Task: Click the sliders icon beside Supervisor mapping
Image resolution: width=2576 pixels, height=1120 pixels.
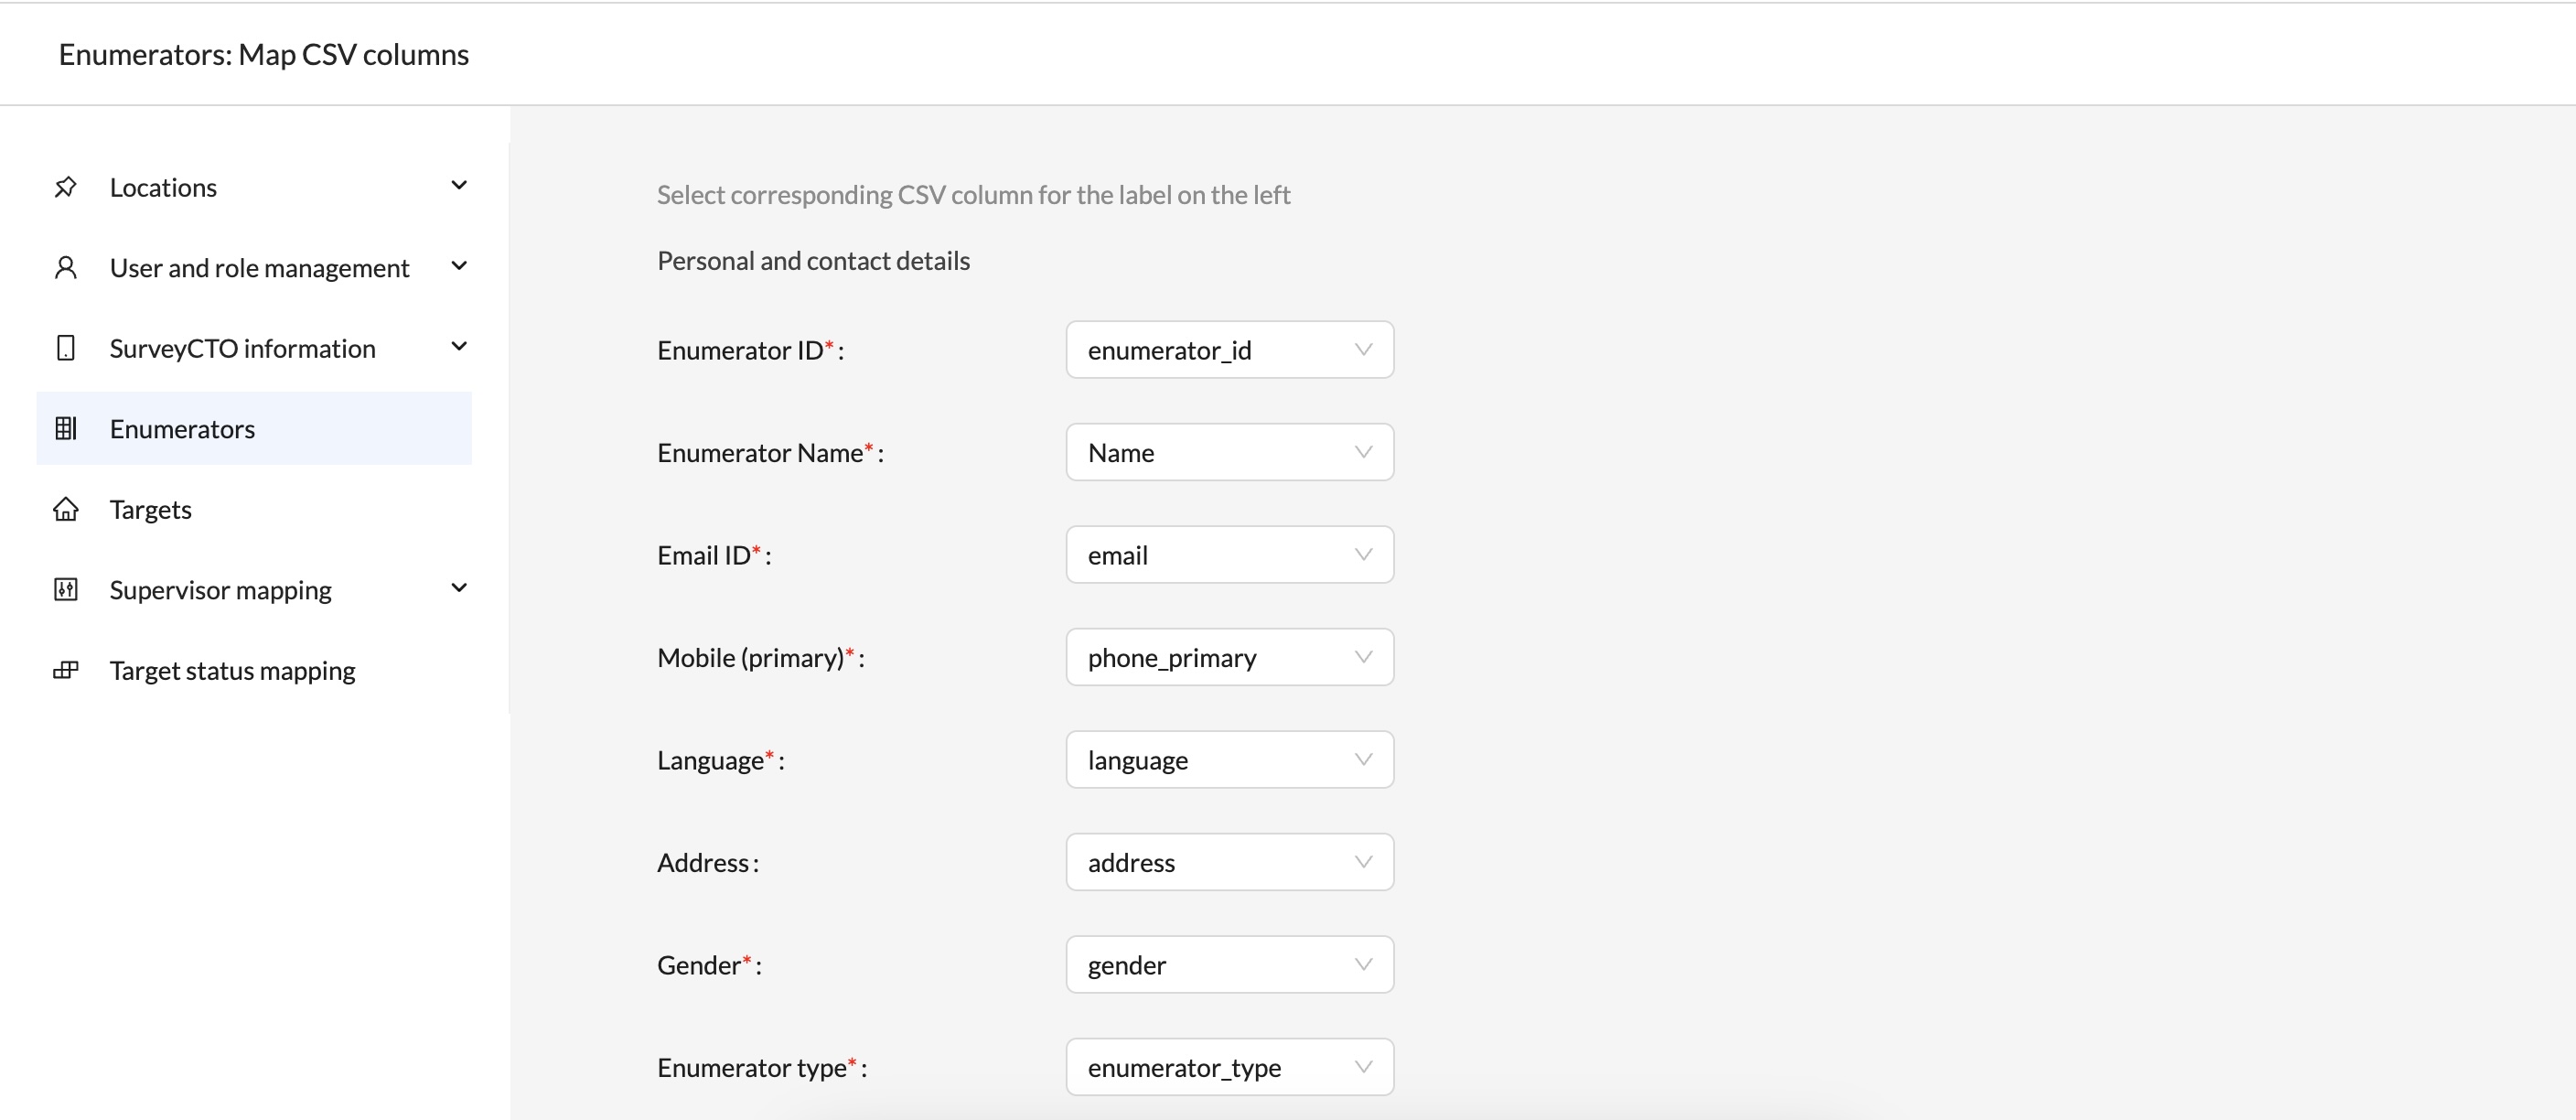Action: pos(66,589)
